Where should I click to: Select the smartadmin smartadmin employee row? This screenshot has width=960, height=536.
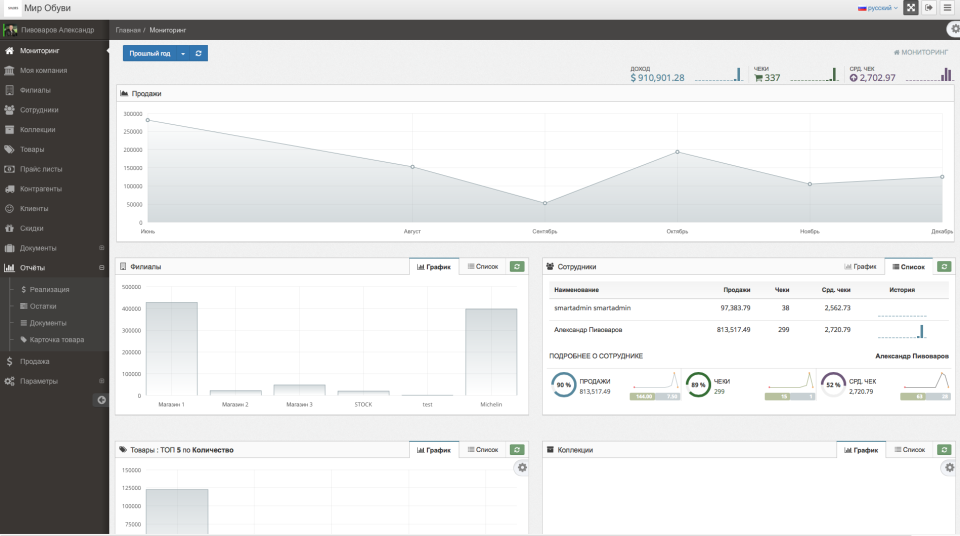pyautogui.click(x=748, y=309)
